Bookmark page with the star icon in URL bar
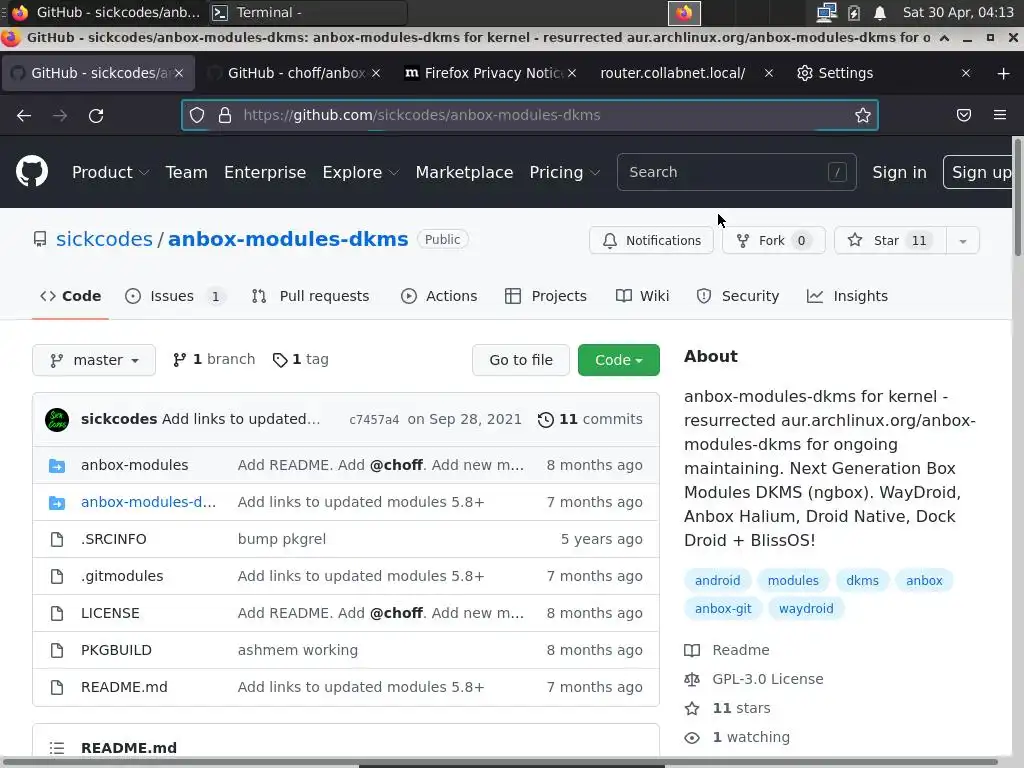Image resolution: width=1024 pixels, height=768 pixels. [x=863, y=116]
